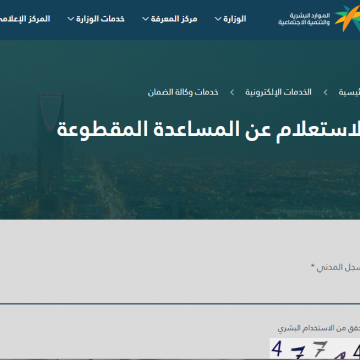Click the ministry star logo icon
Screen dimensions: 360x360
(x=348, y=18)
